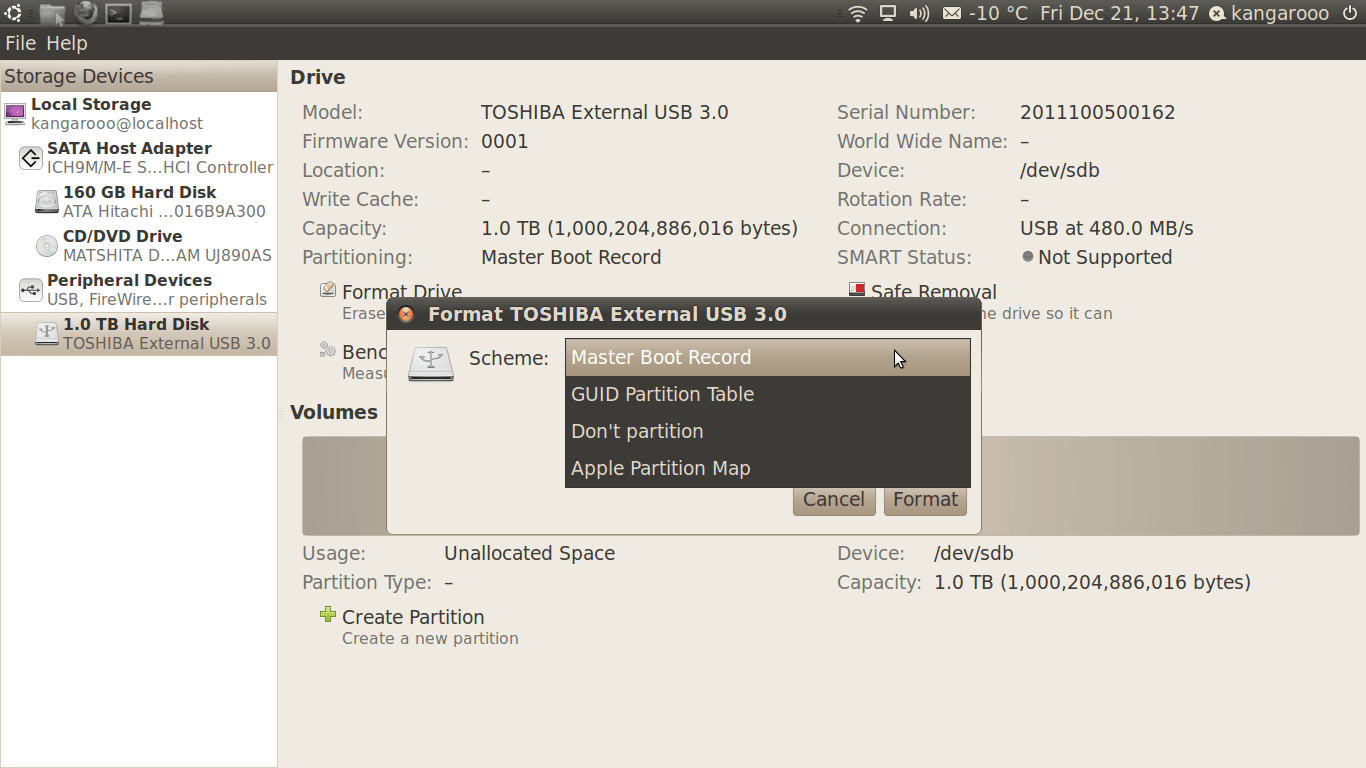Click Format Drive icon
Viewport: 1366px width, 768px height.
(328, 290)
